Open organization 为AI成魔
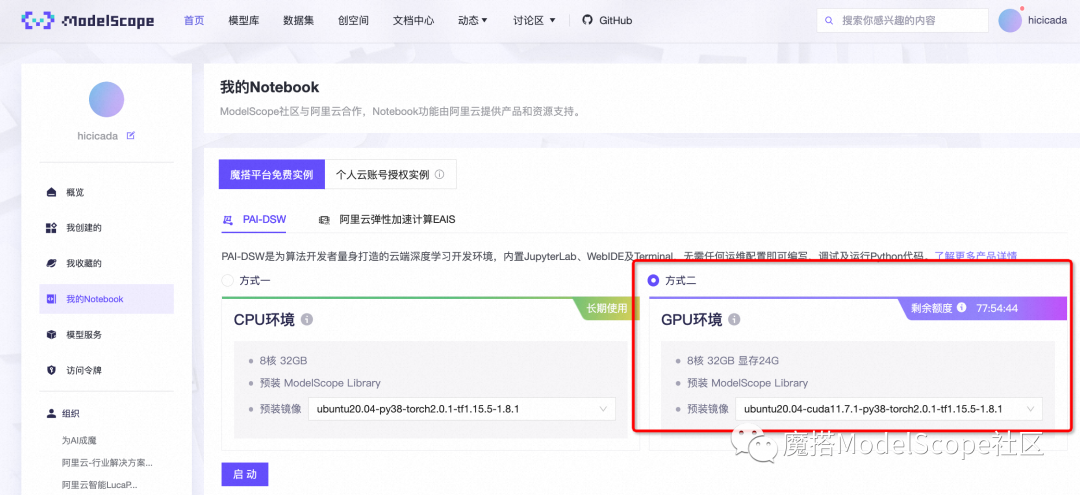The height and width of the screenshot is (495, 1080). pyautogui.click(x=79, y=440)
